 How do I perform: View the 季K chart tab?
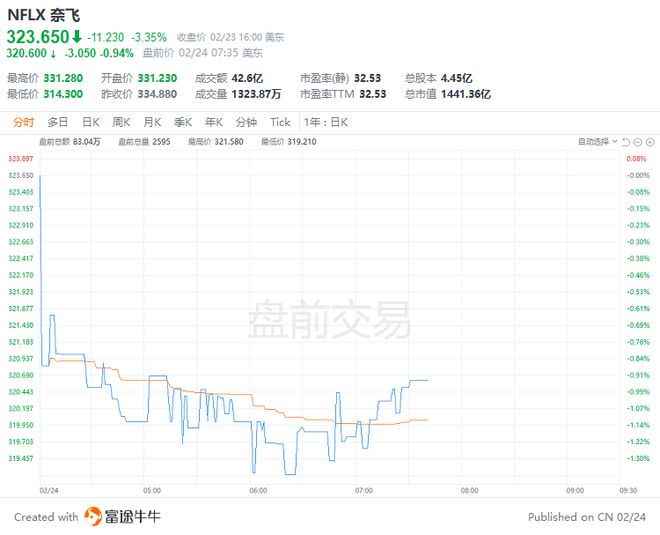[182, 122]
